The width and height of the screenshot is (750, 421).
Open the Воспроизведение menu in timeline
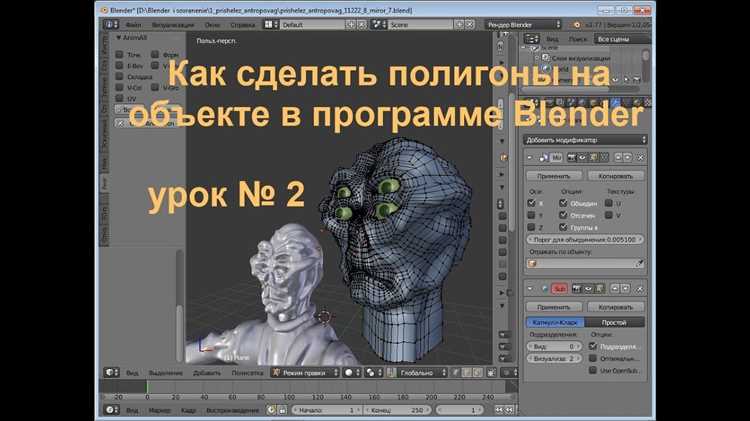point(232,410)
